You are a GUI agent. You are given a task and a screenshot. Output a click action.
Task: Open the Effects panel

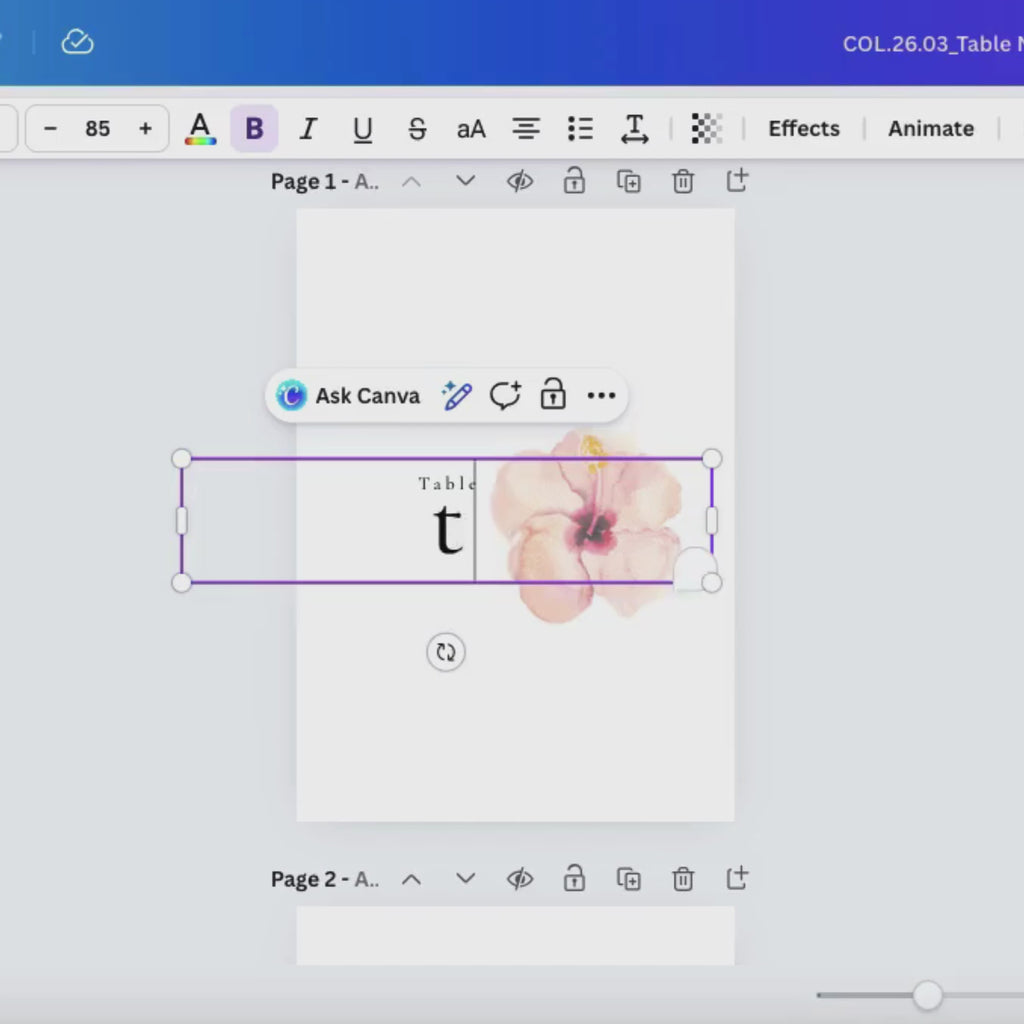click(x=804, y=129)
